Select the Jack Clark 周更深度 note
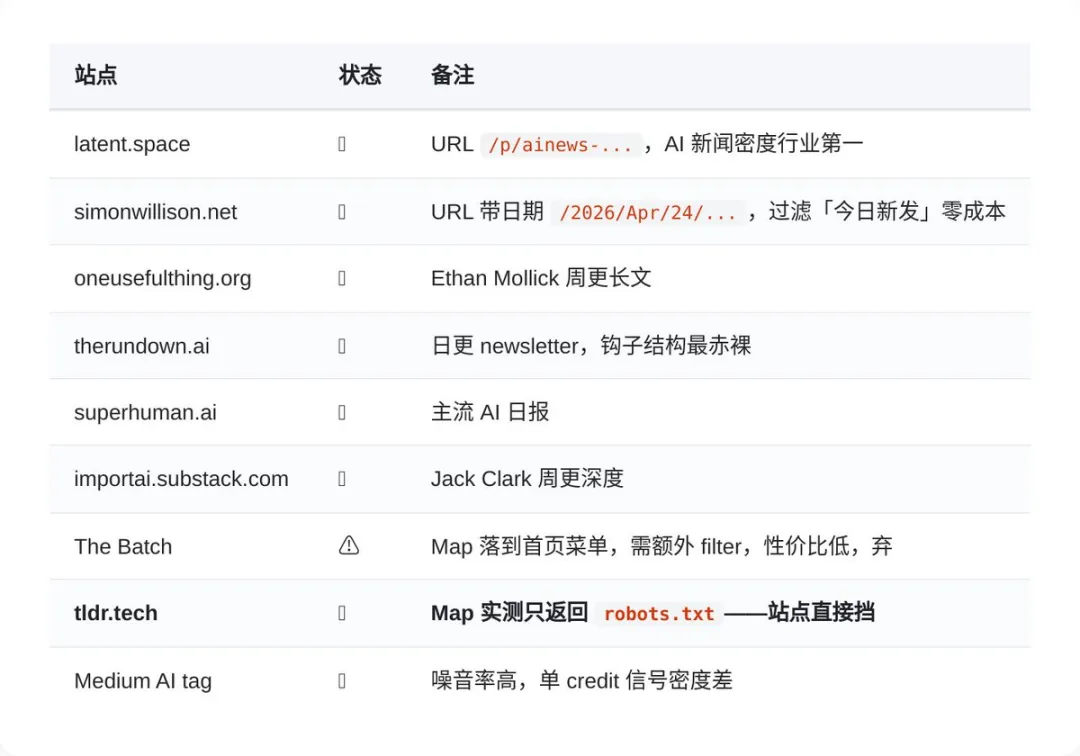Image resolution: width=1080 pixels, height=756 pixels. coord(527,479)
